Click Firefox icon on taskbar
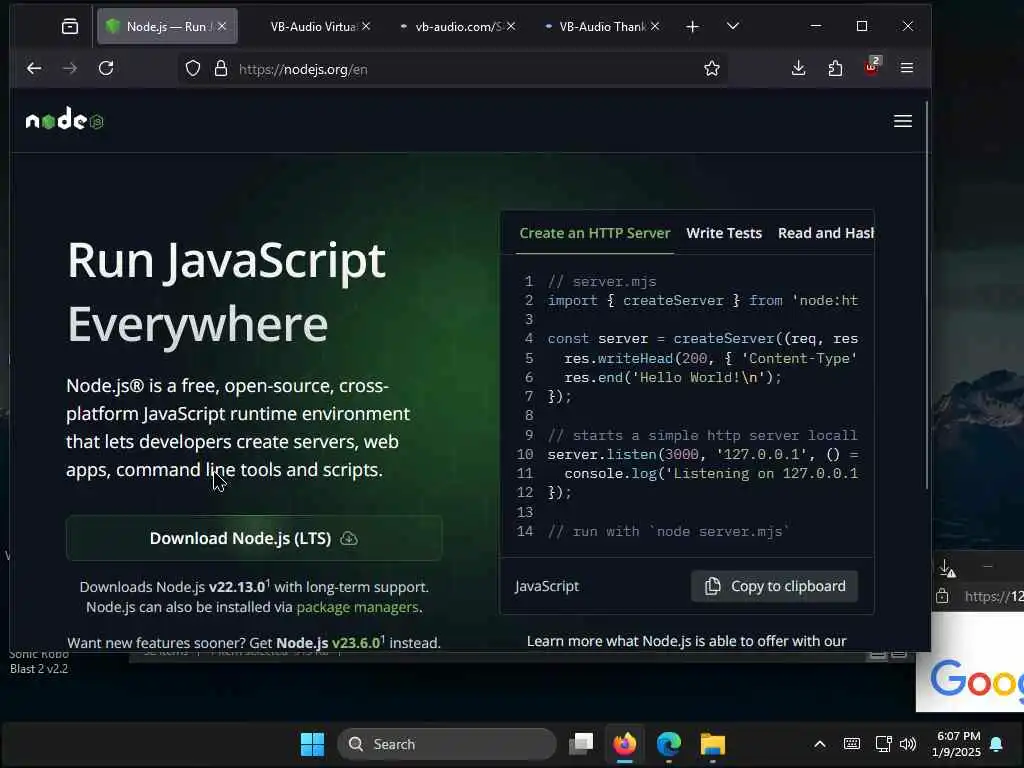Image resolution: width=1024 pixels, height=768 pixels. 624,744
